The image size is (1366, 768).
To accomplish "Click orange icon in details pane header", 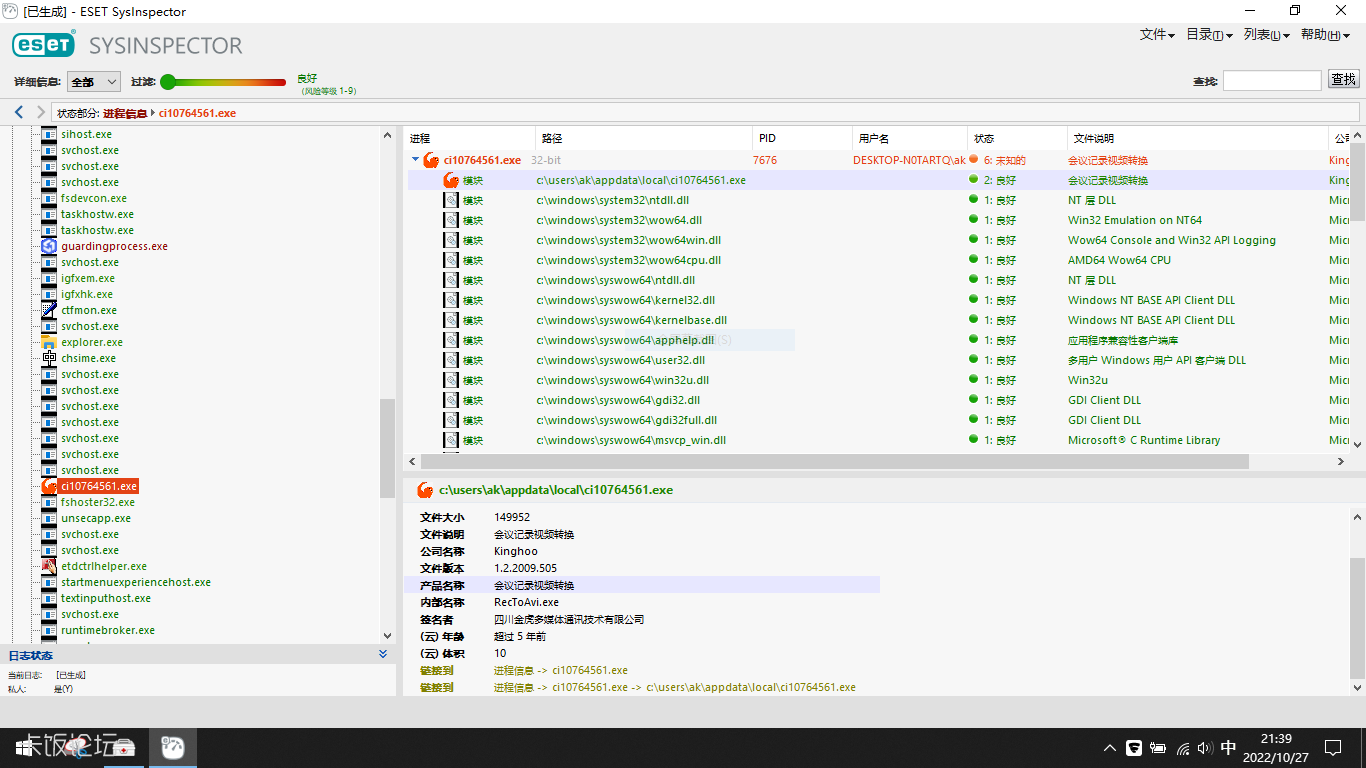I will (426, 490).
